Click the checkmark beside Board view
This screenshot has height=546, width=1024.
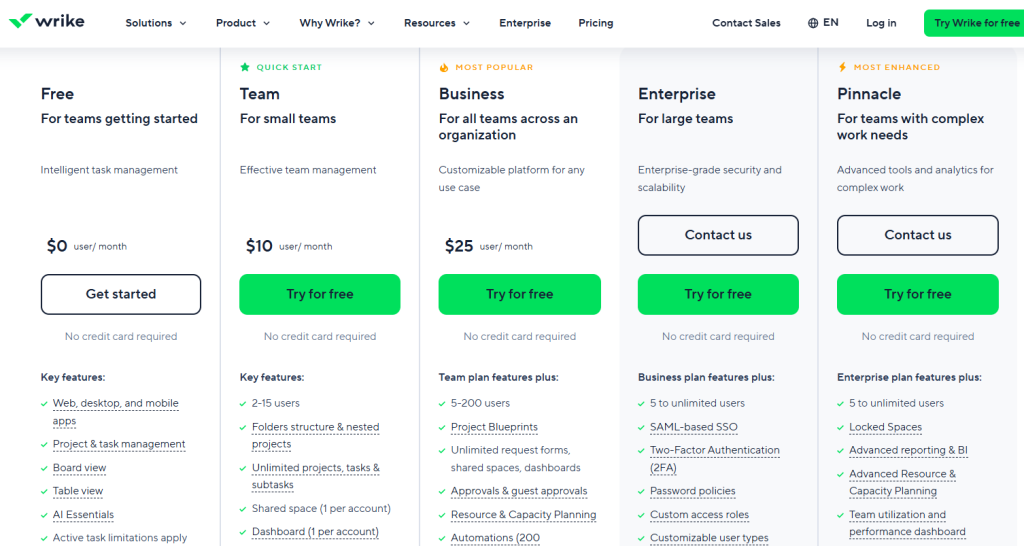click(44, 468)
